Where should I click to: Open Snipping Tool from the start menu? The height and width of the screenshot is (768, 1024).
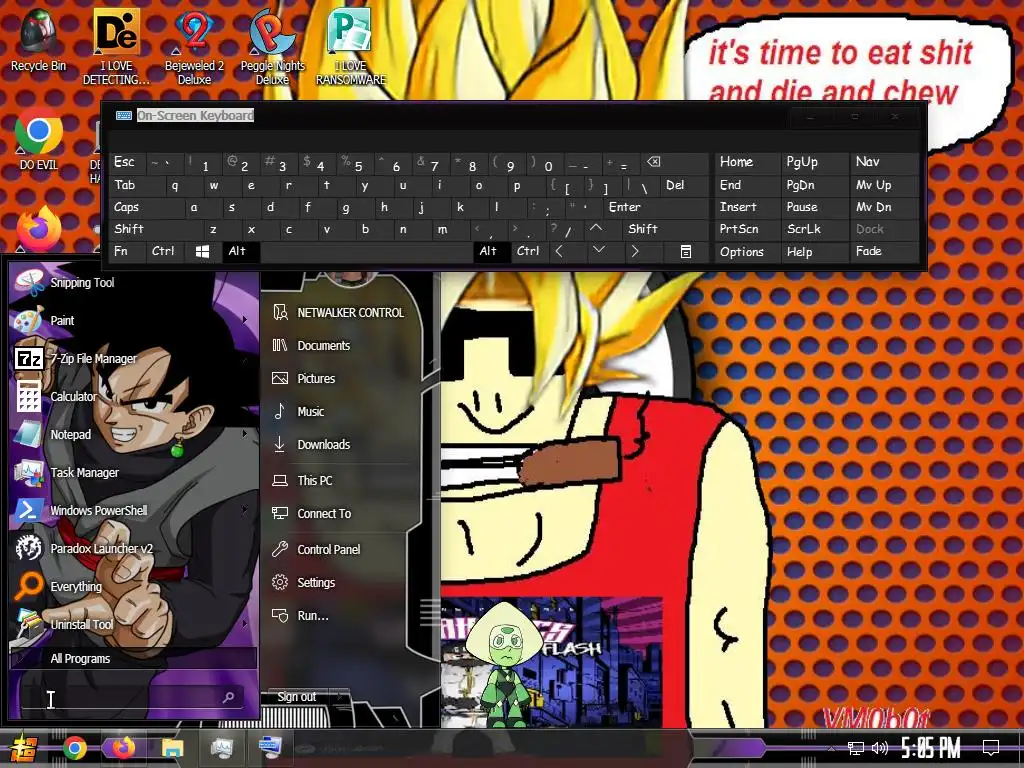82,283
